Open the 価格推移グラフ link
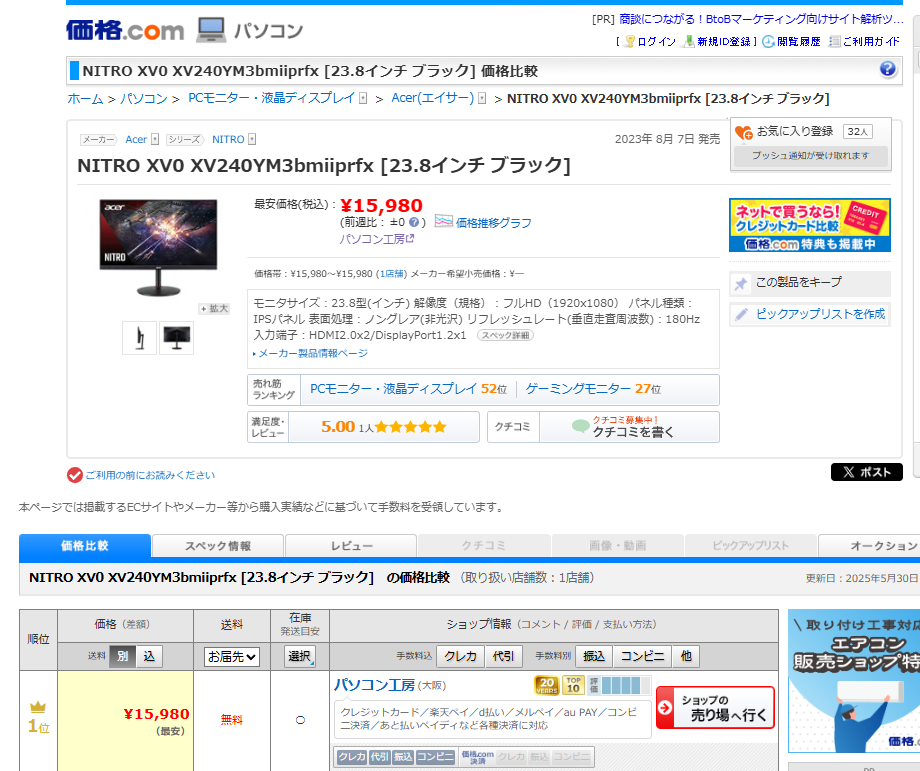920x771 pixels. coord(493,222)
